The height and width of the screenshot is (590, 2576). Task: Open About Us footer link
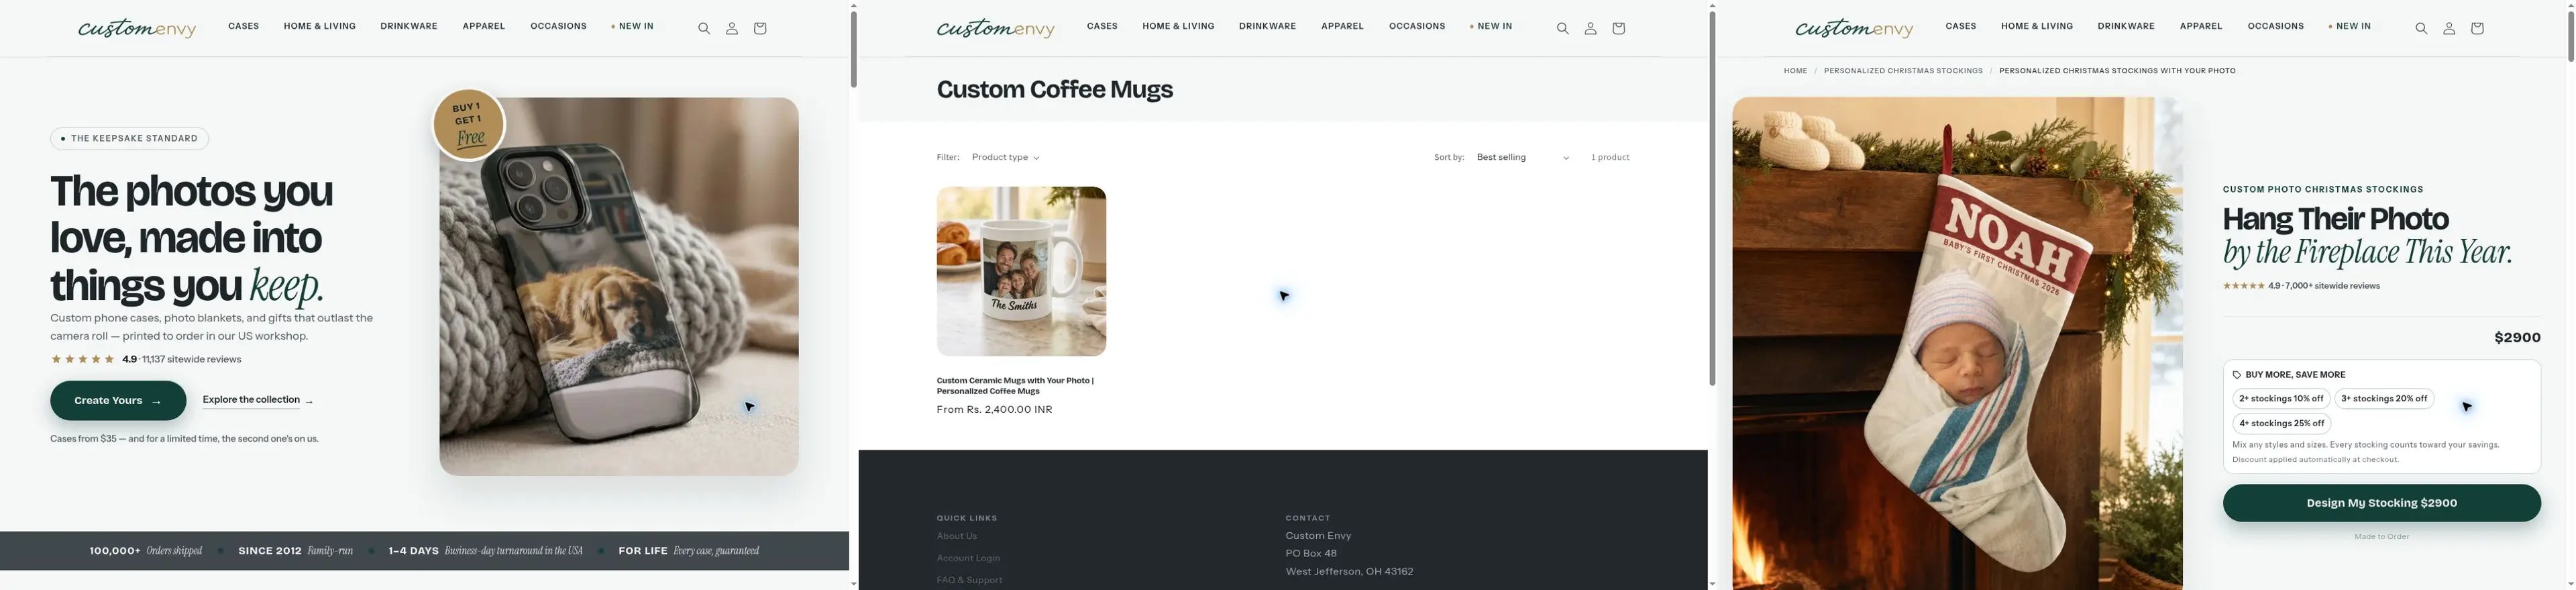coord(957,536)
